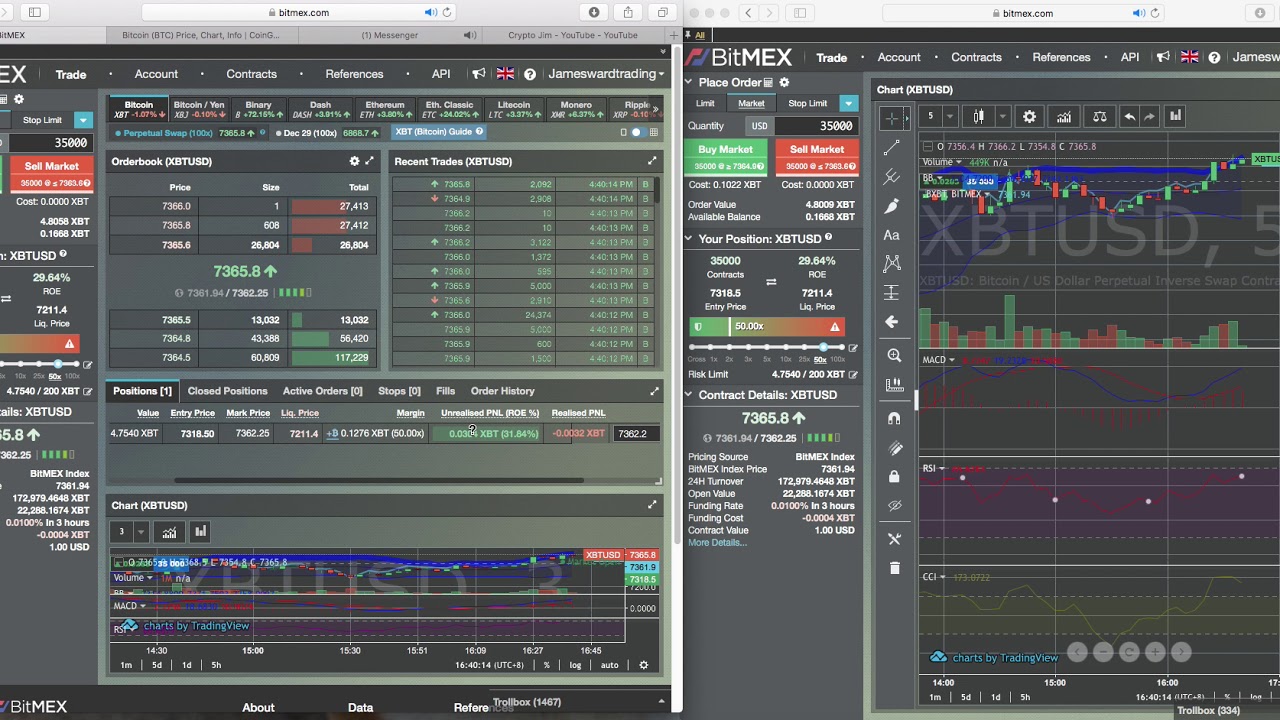This screenshot has width=1280, height=720.
Task: Select the measure ruler tool
Action: pyautogui.click(x=894, y=384)
